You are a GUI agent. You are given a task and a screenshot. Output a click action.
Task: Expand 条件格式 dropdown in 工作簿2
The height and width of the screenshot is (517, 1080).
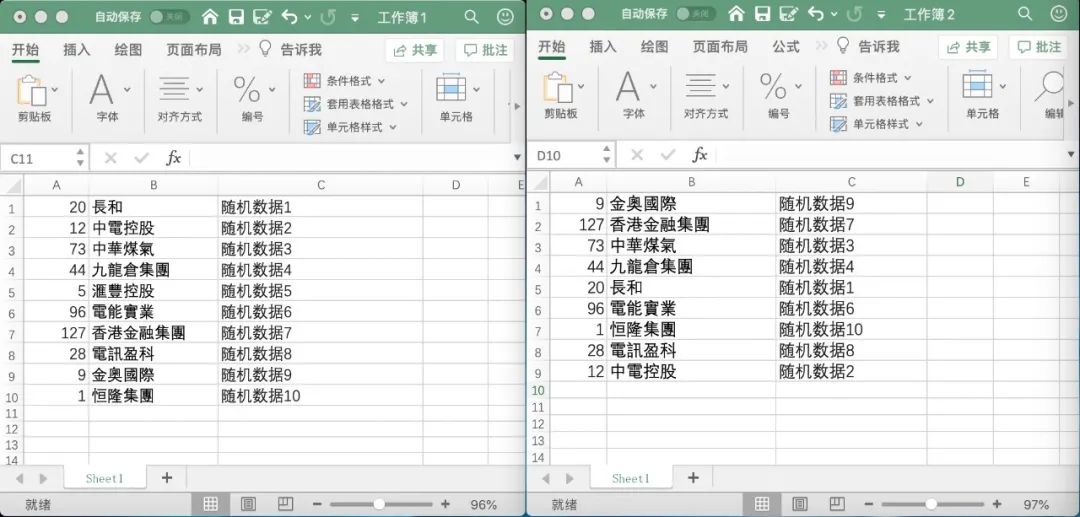point(908,78)
